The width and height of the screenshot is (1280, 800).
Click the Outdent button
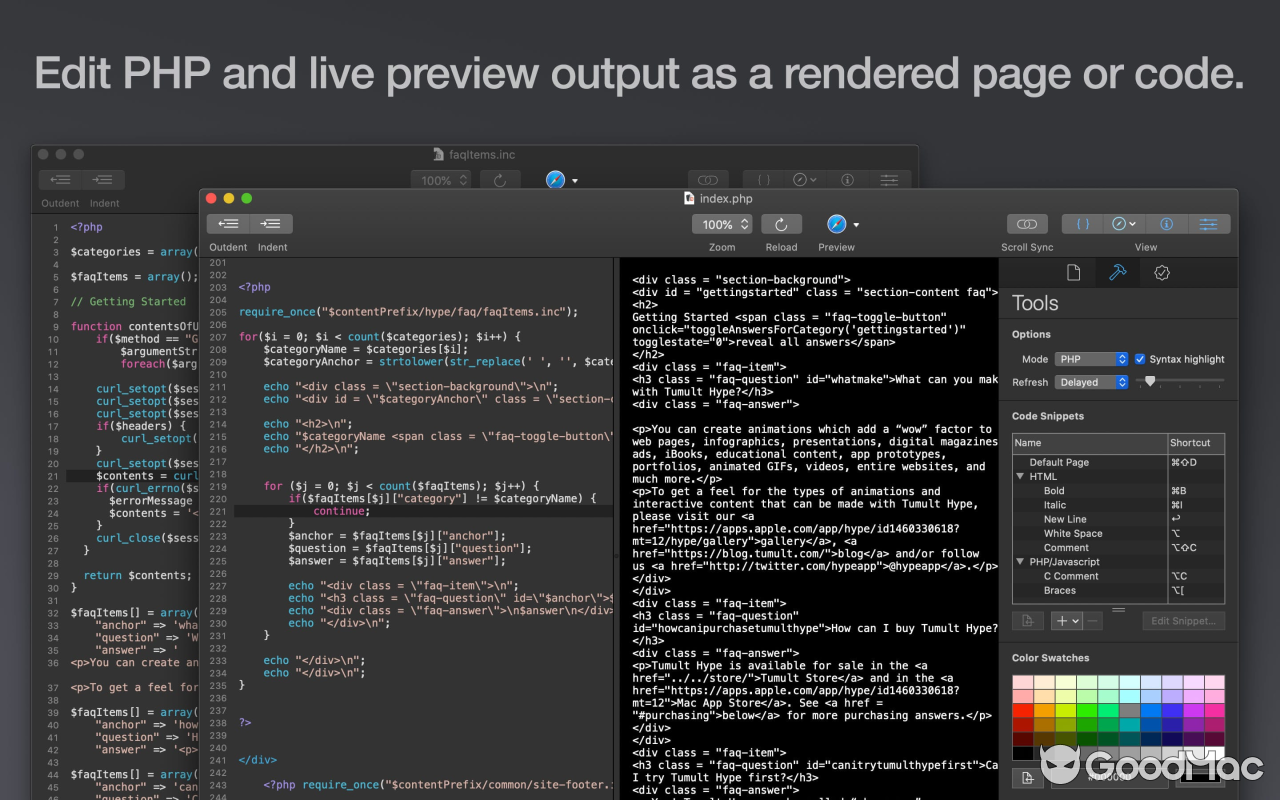tap(227, 223)
